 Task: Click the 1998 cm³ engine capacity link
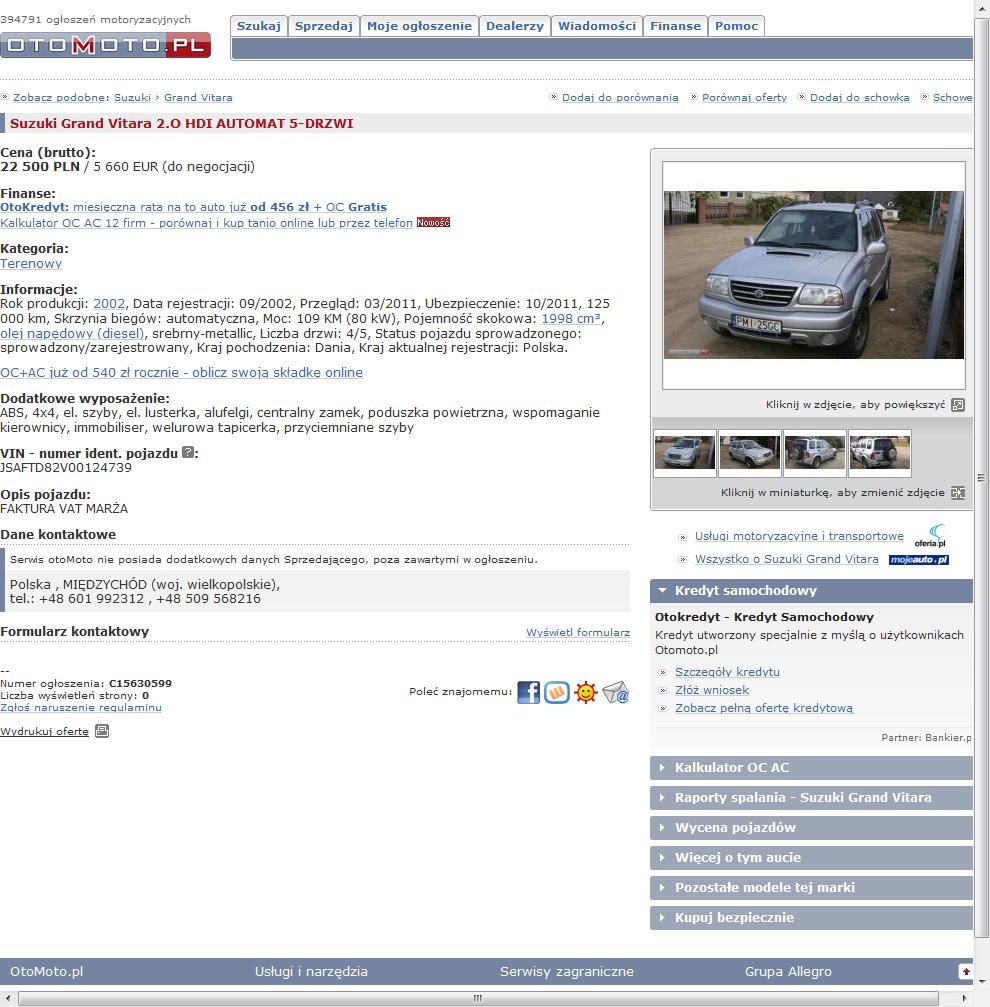[x=571, y=319]
